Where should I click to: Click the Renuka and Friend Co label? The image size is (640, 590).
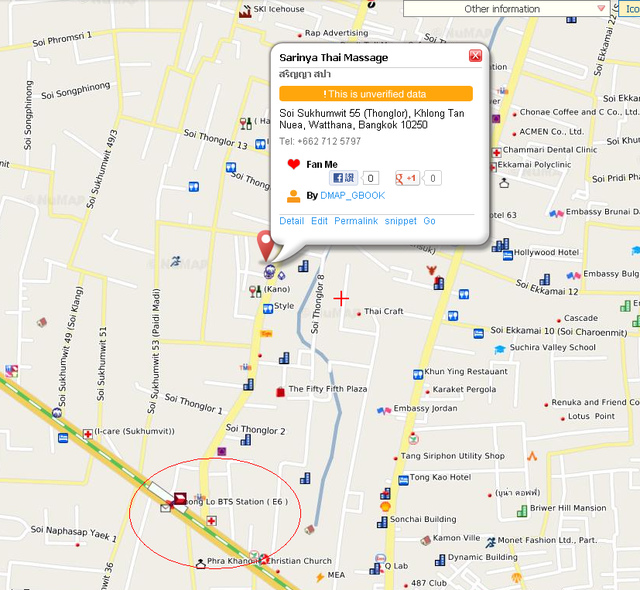click(595, 402)
